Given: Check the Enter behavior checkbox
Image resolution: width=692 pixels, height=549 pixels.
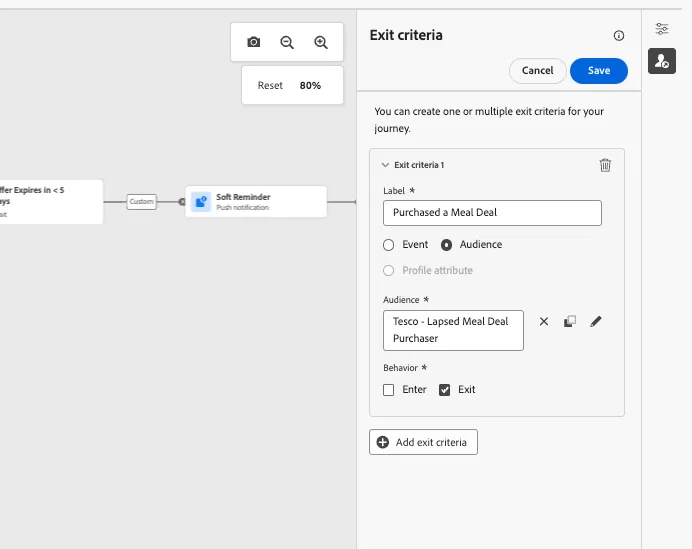Looking at the screenshot, I should pos(388,390).
